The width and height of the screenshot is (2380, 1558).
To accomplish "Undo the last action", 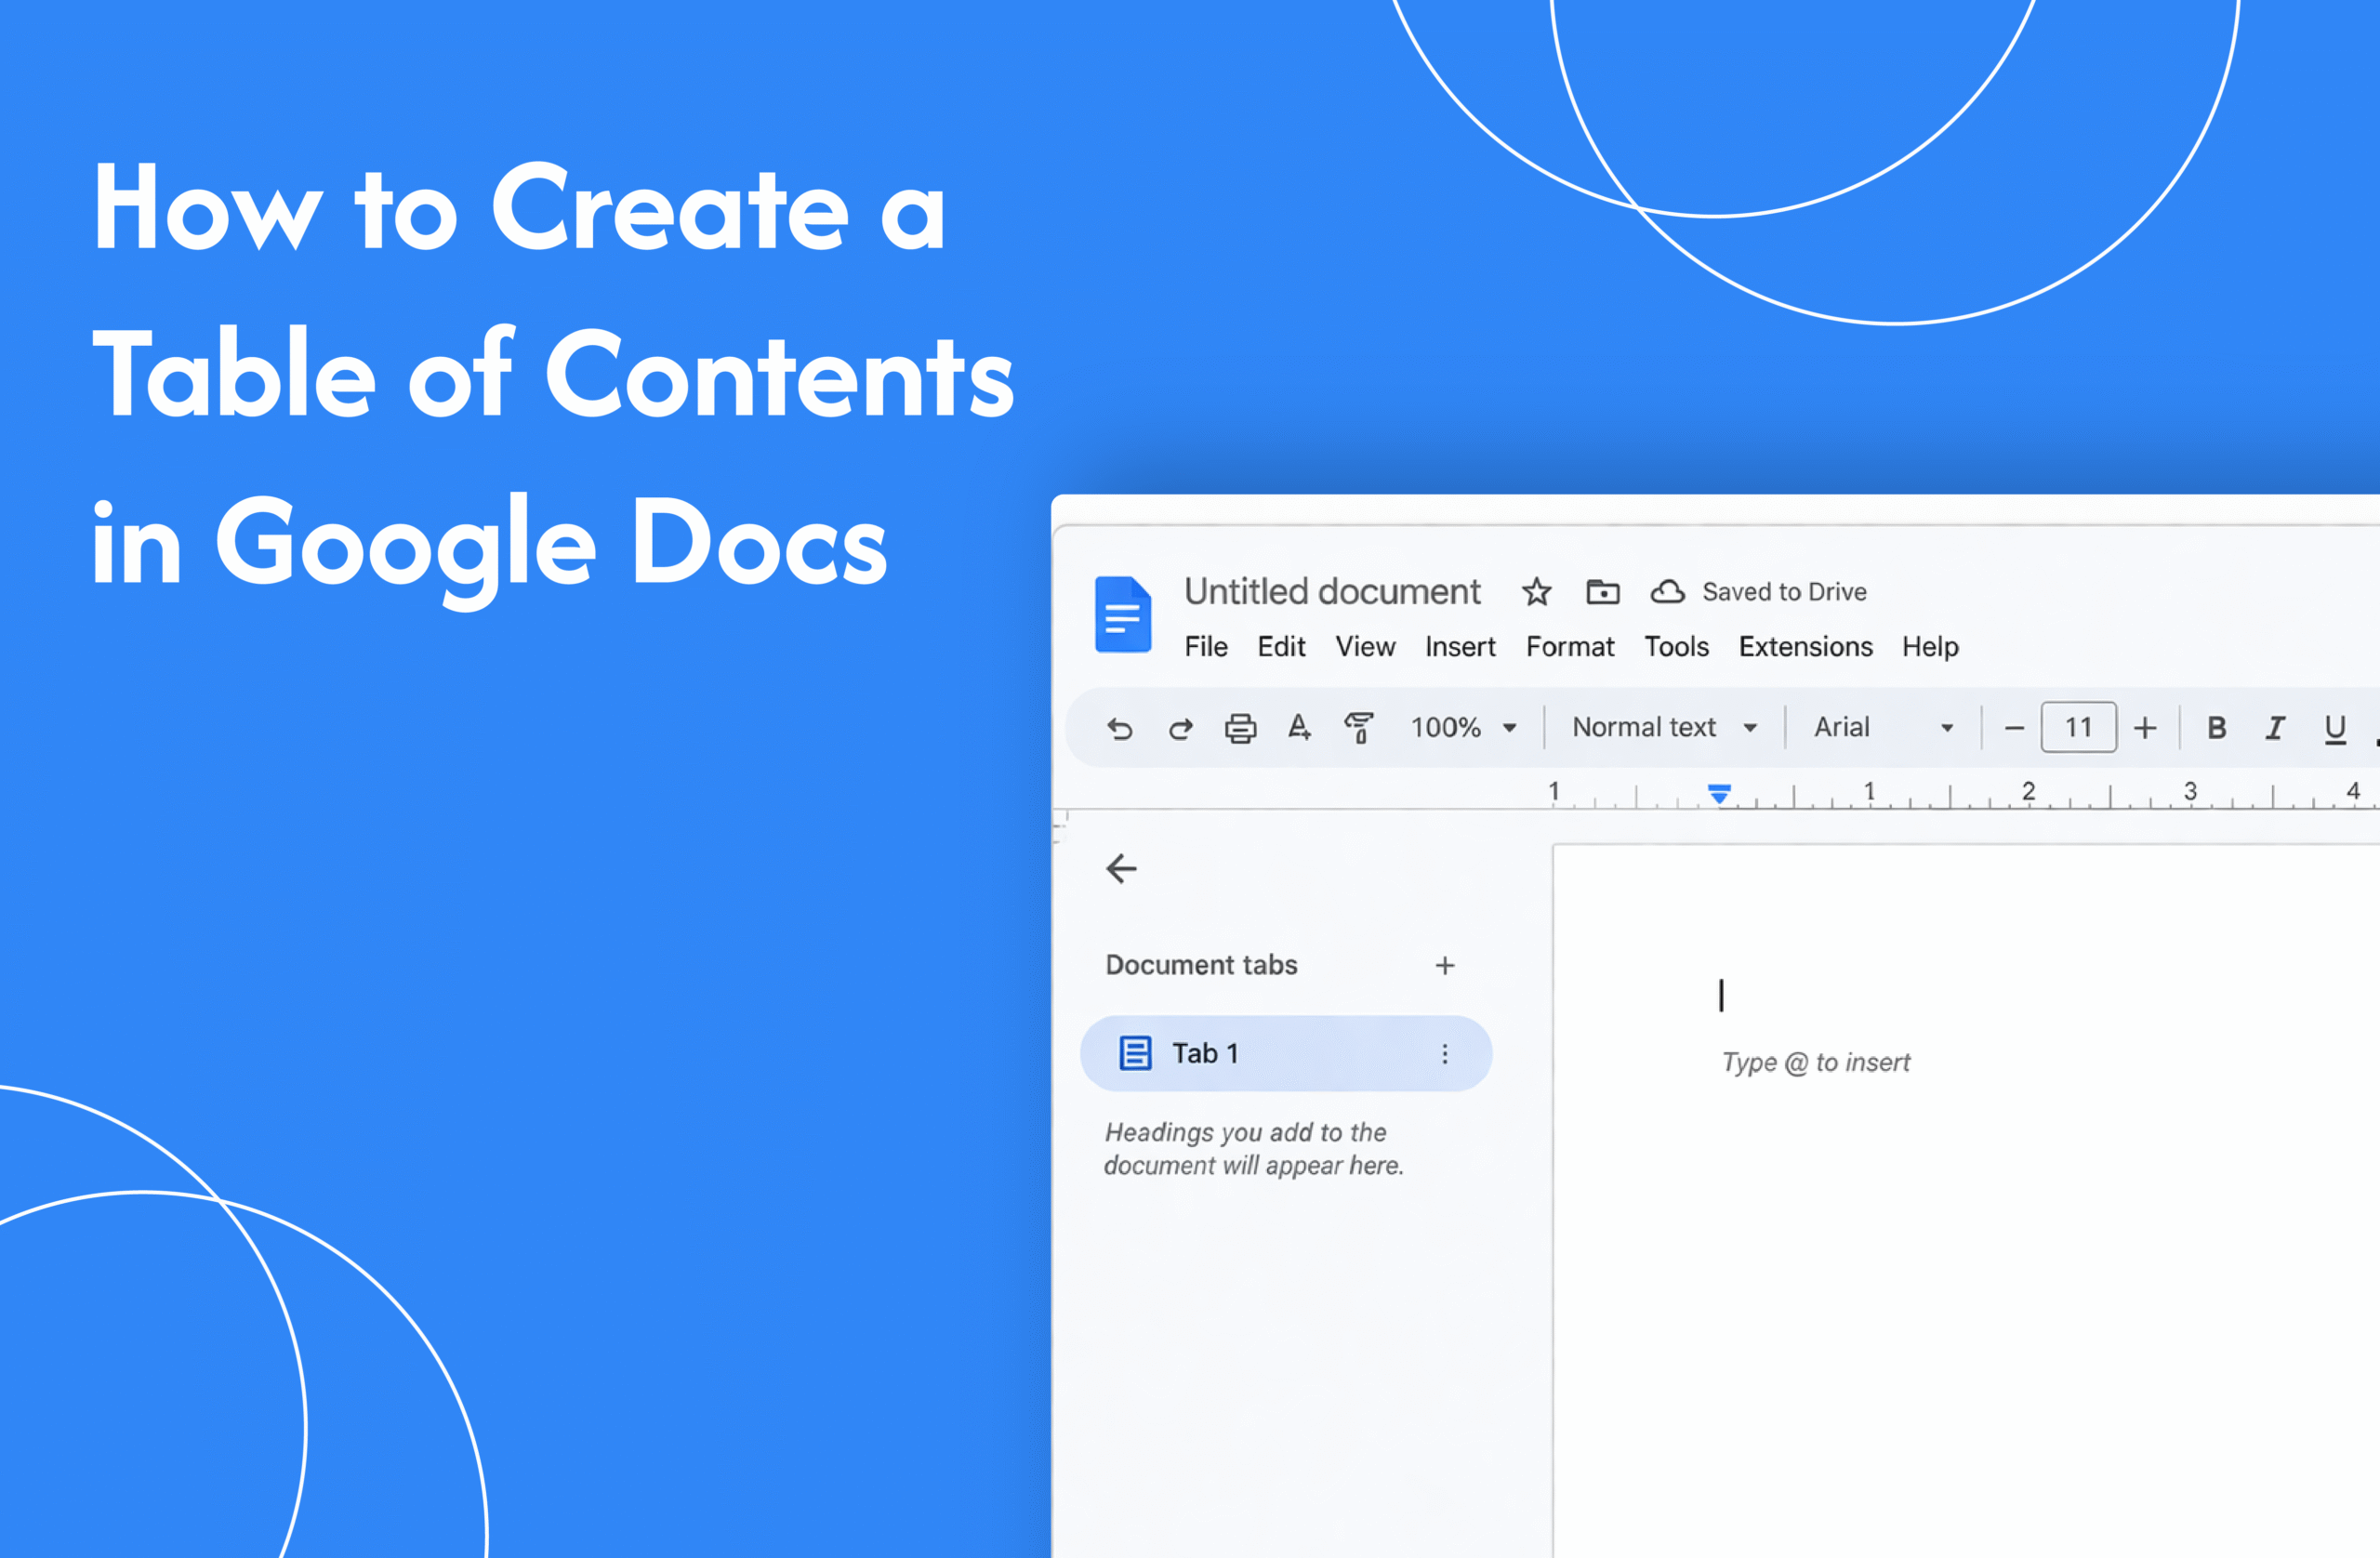I will [x=1120, y=728].
